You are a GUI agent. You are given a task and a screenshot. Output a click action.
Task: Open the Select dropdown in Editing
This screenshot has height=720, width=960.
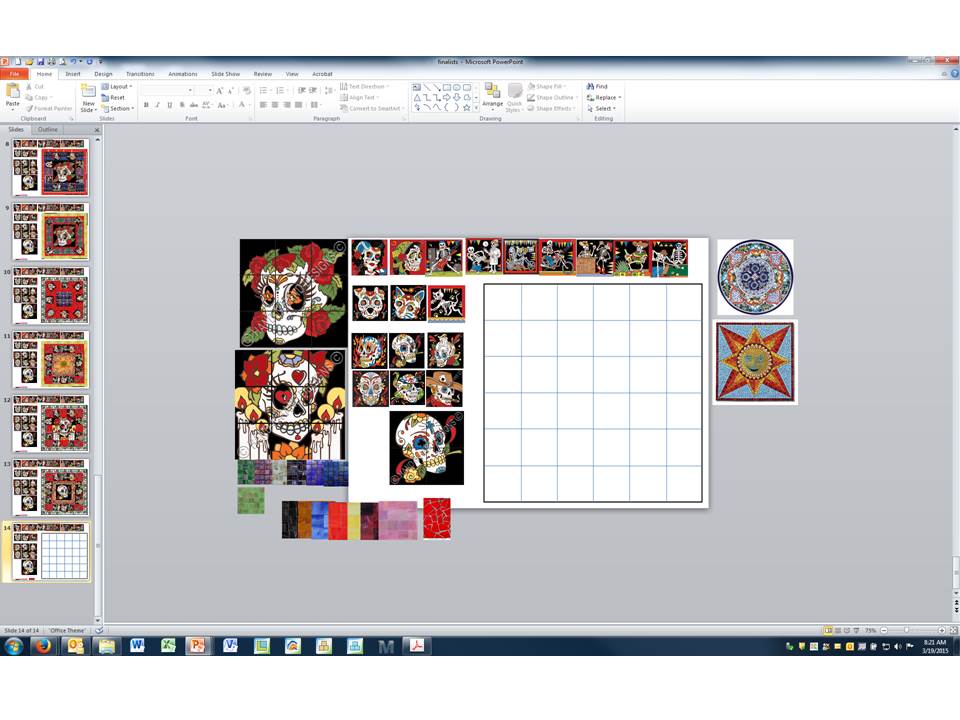pos(601,108)
